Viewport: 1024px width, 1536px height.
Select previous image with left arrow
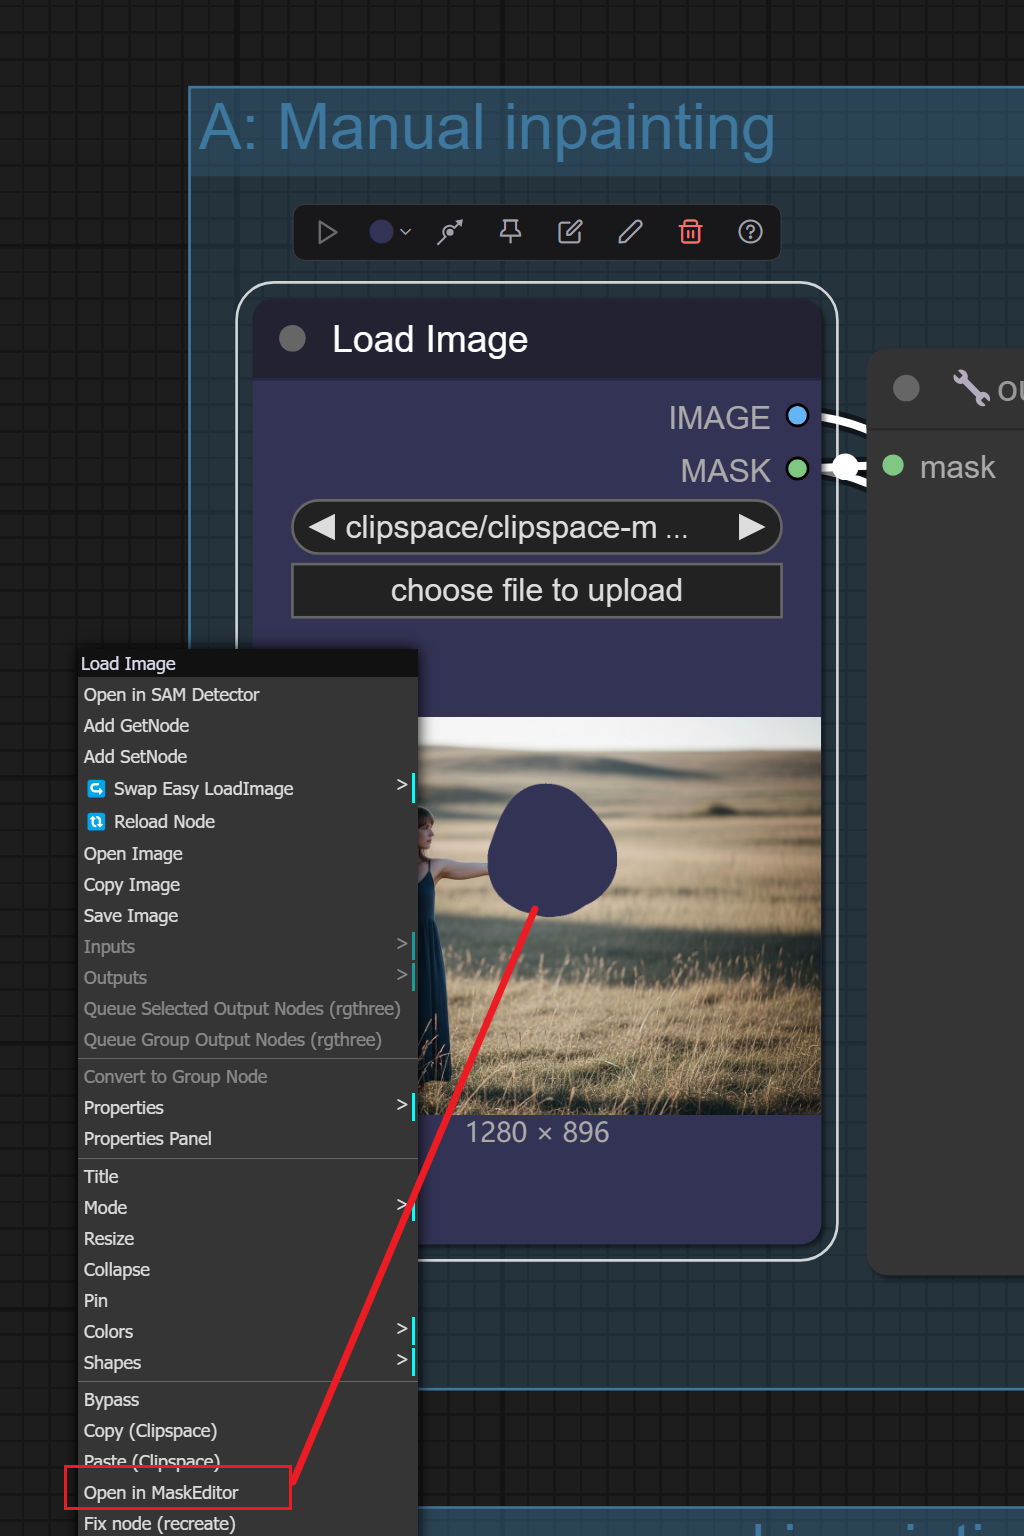tap(322, 527)
